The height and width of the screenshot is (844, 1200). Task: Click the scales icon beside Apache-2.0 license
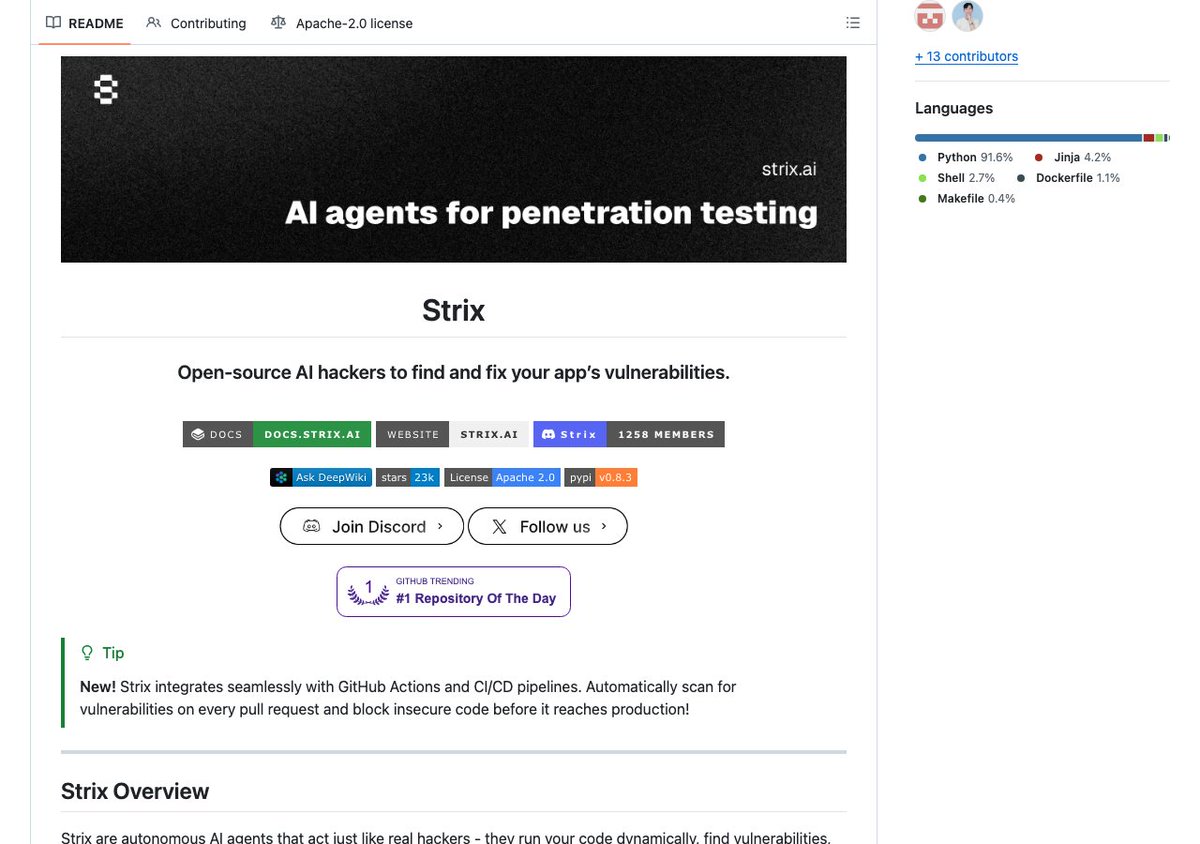pyautogui.click(x=279, y=23)
